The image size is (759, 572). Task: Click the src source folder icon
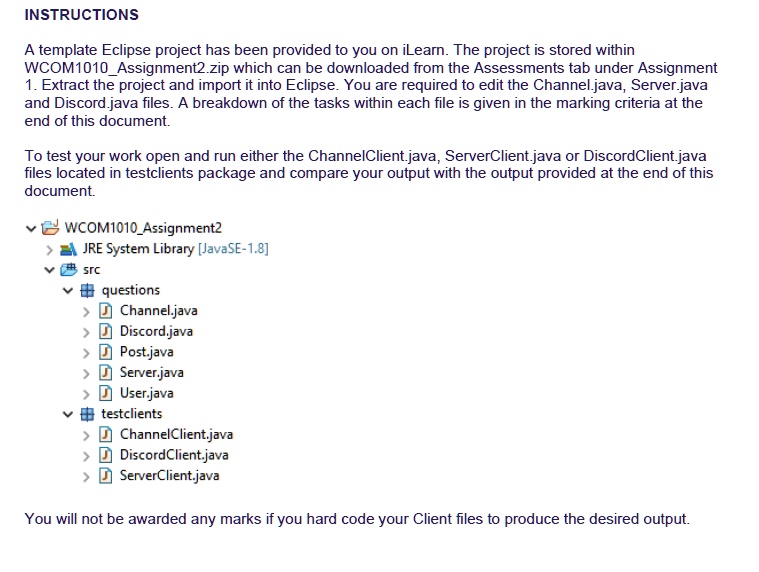(68, 270)
